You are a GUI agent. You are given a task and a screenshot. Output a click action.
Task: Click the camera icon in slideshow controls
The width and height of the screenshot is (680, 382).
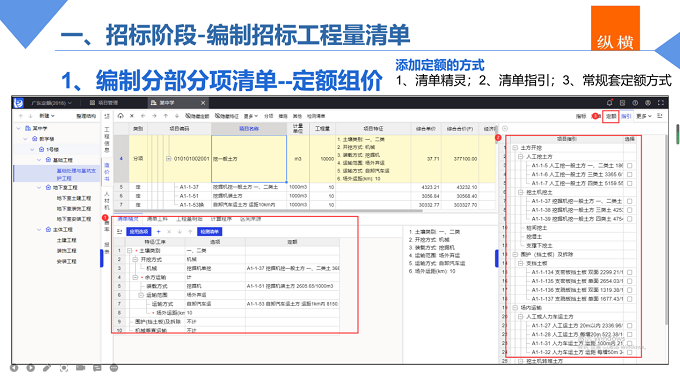coord(81,368)
